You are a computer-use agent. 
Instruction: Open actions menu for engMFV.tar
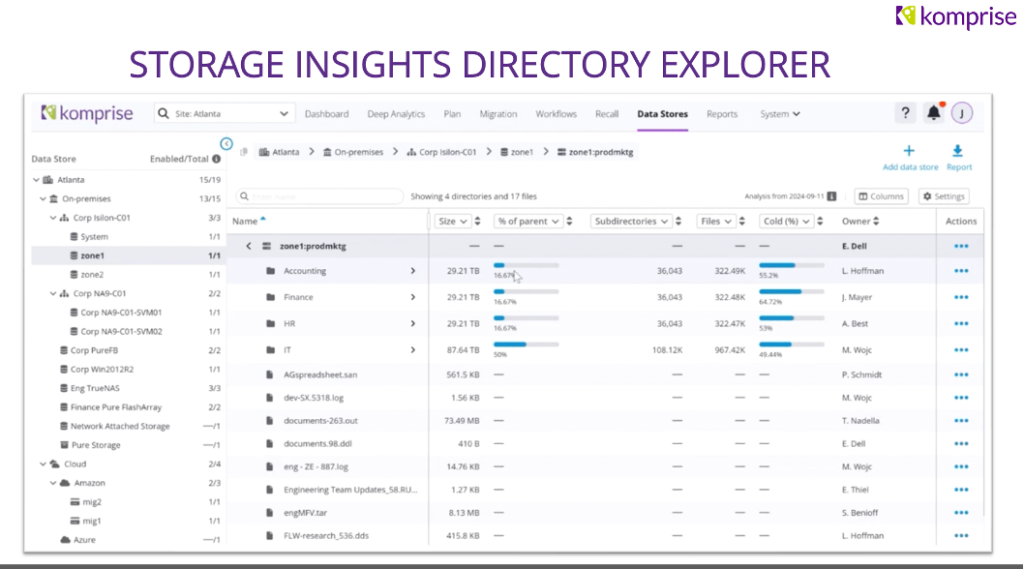[961, 513]
